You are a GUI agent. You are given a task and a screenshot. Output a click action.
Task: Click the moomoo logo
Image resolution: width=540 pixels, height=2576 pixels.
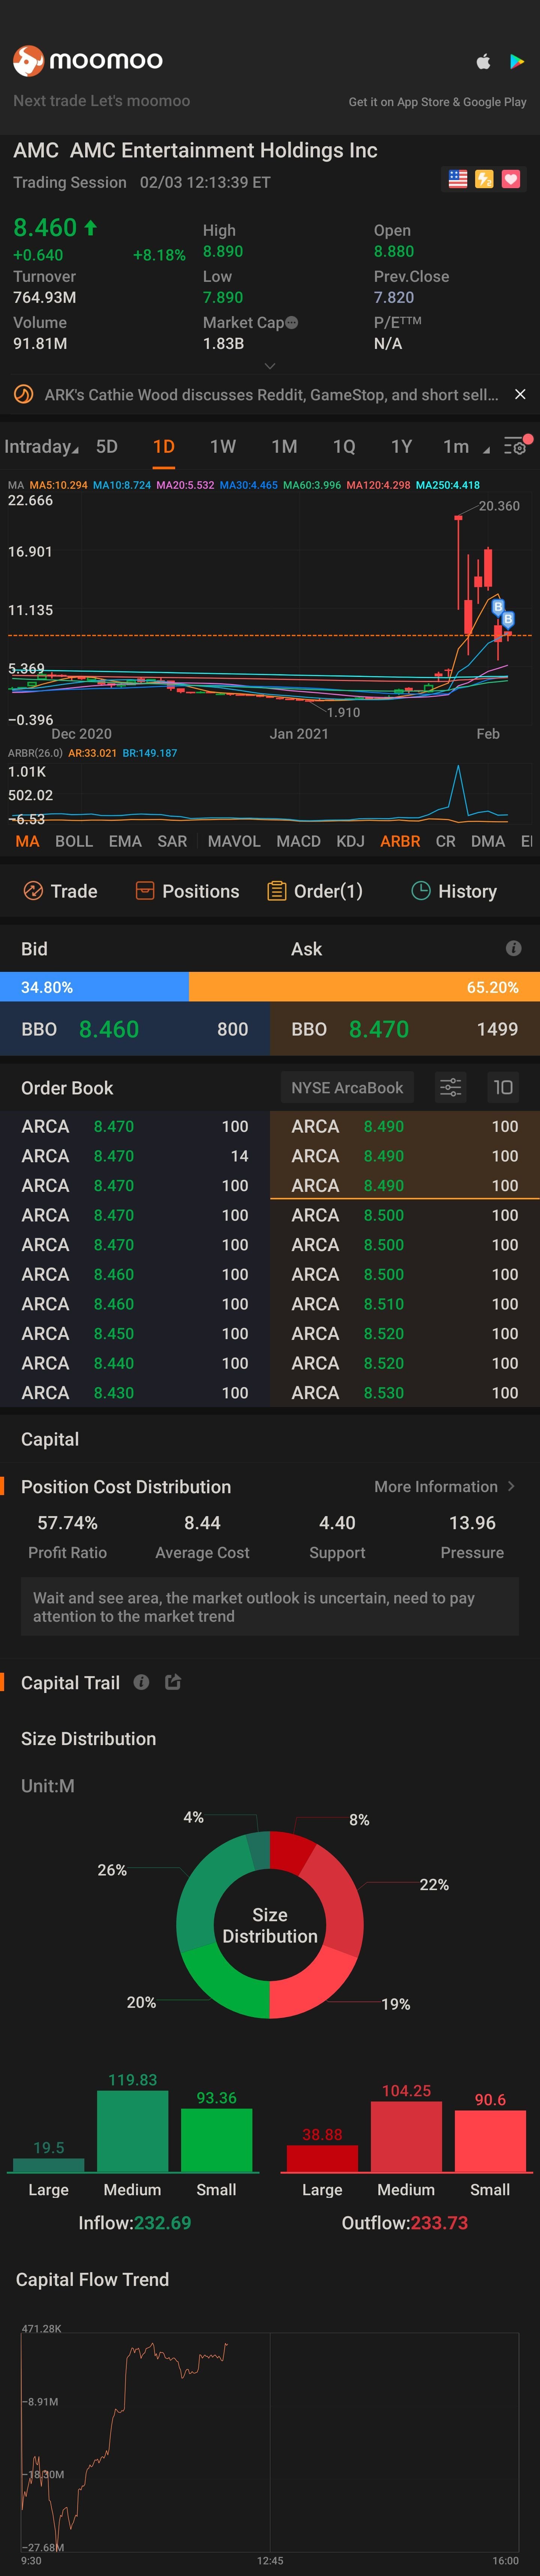click(88, 61)
